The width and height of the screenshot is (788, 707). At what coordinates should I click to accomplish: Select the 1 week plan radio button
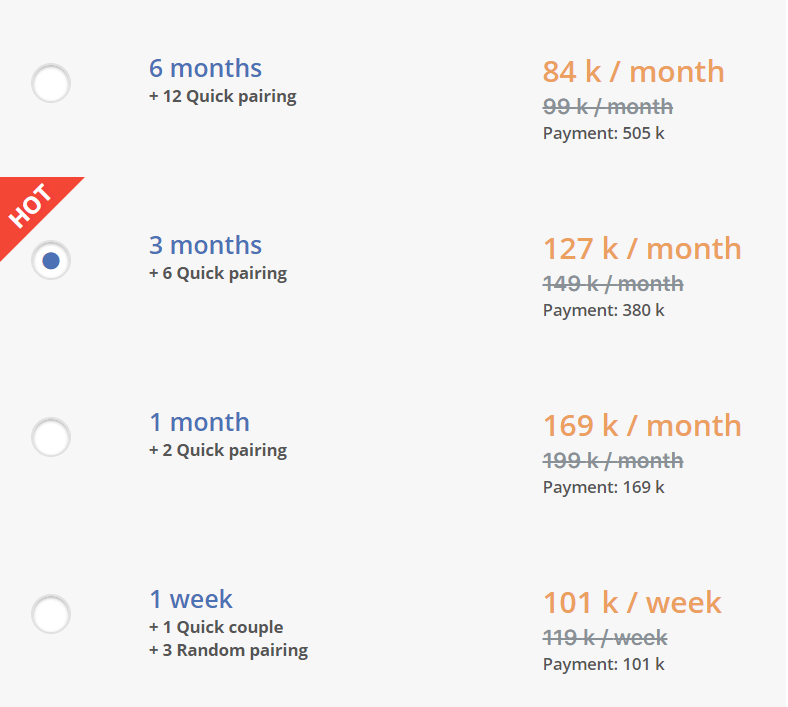point(51,614)
